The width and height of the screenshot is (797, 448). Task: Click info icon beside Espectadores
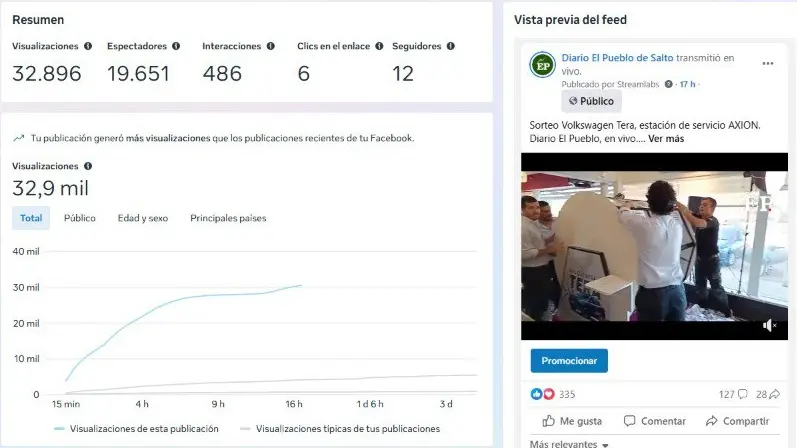(x=176, y=46)
